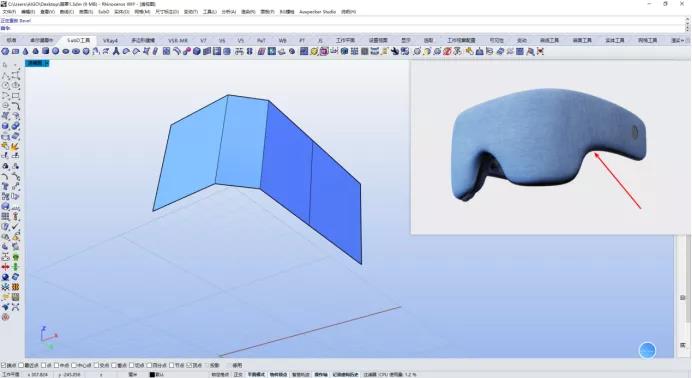Image resolution: width=692 pixels, height=378 pixels.
Task: Switch to the VRay4 toolbar tab
Action: click(x=110, y=40)
